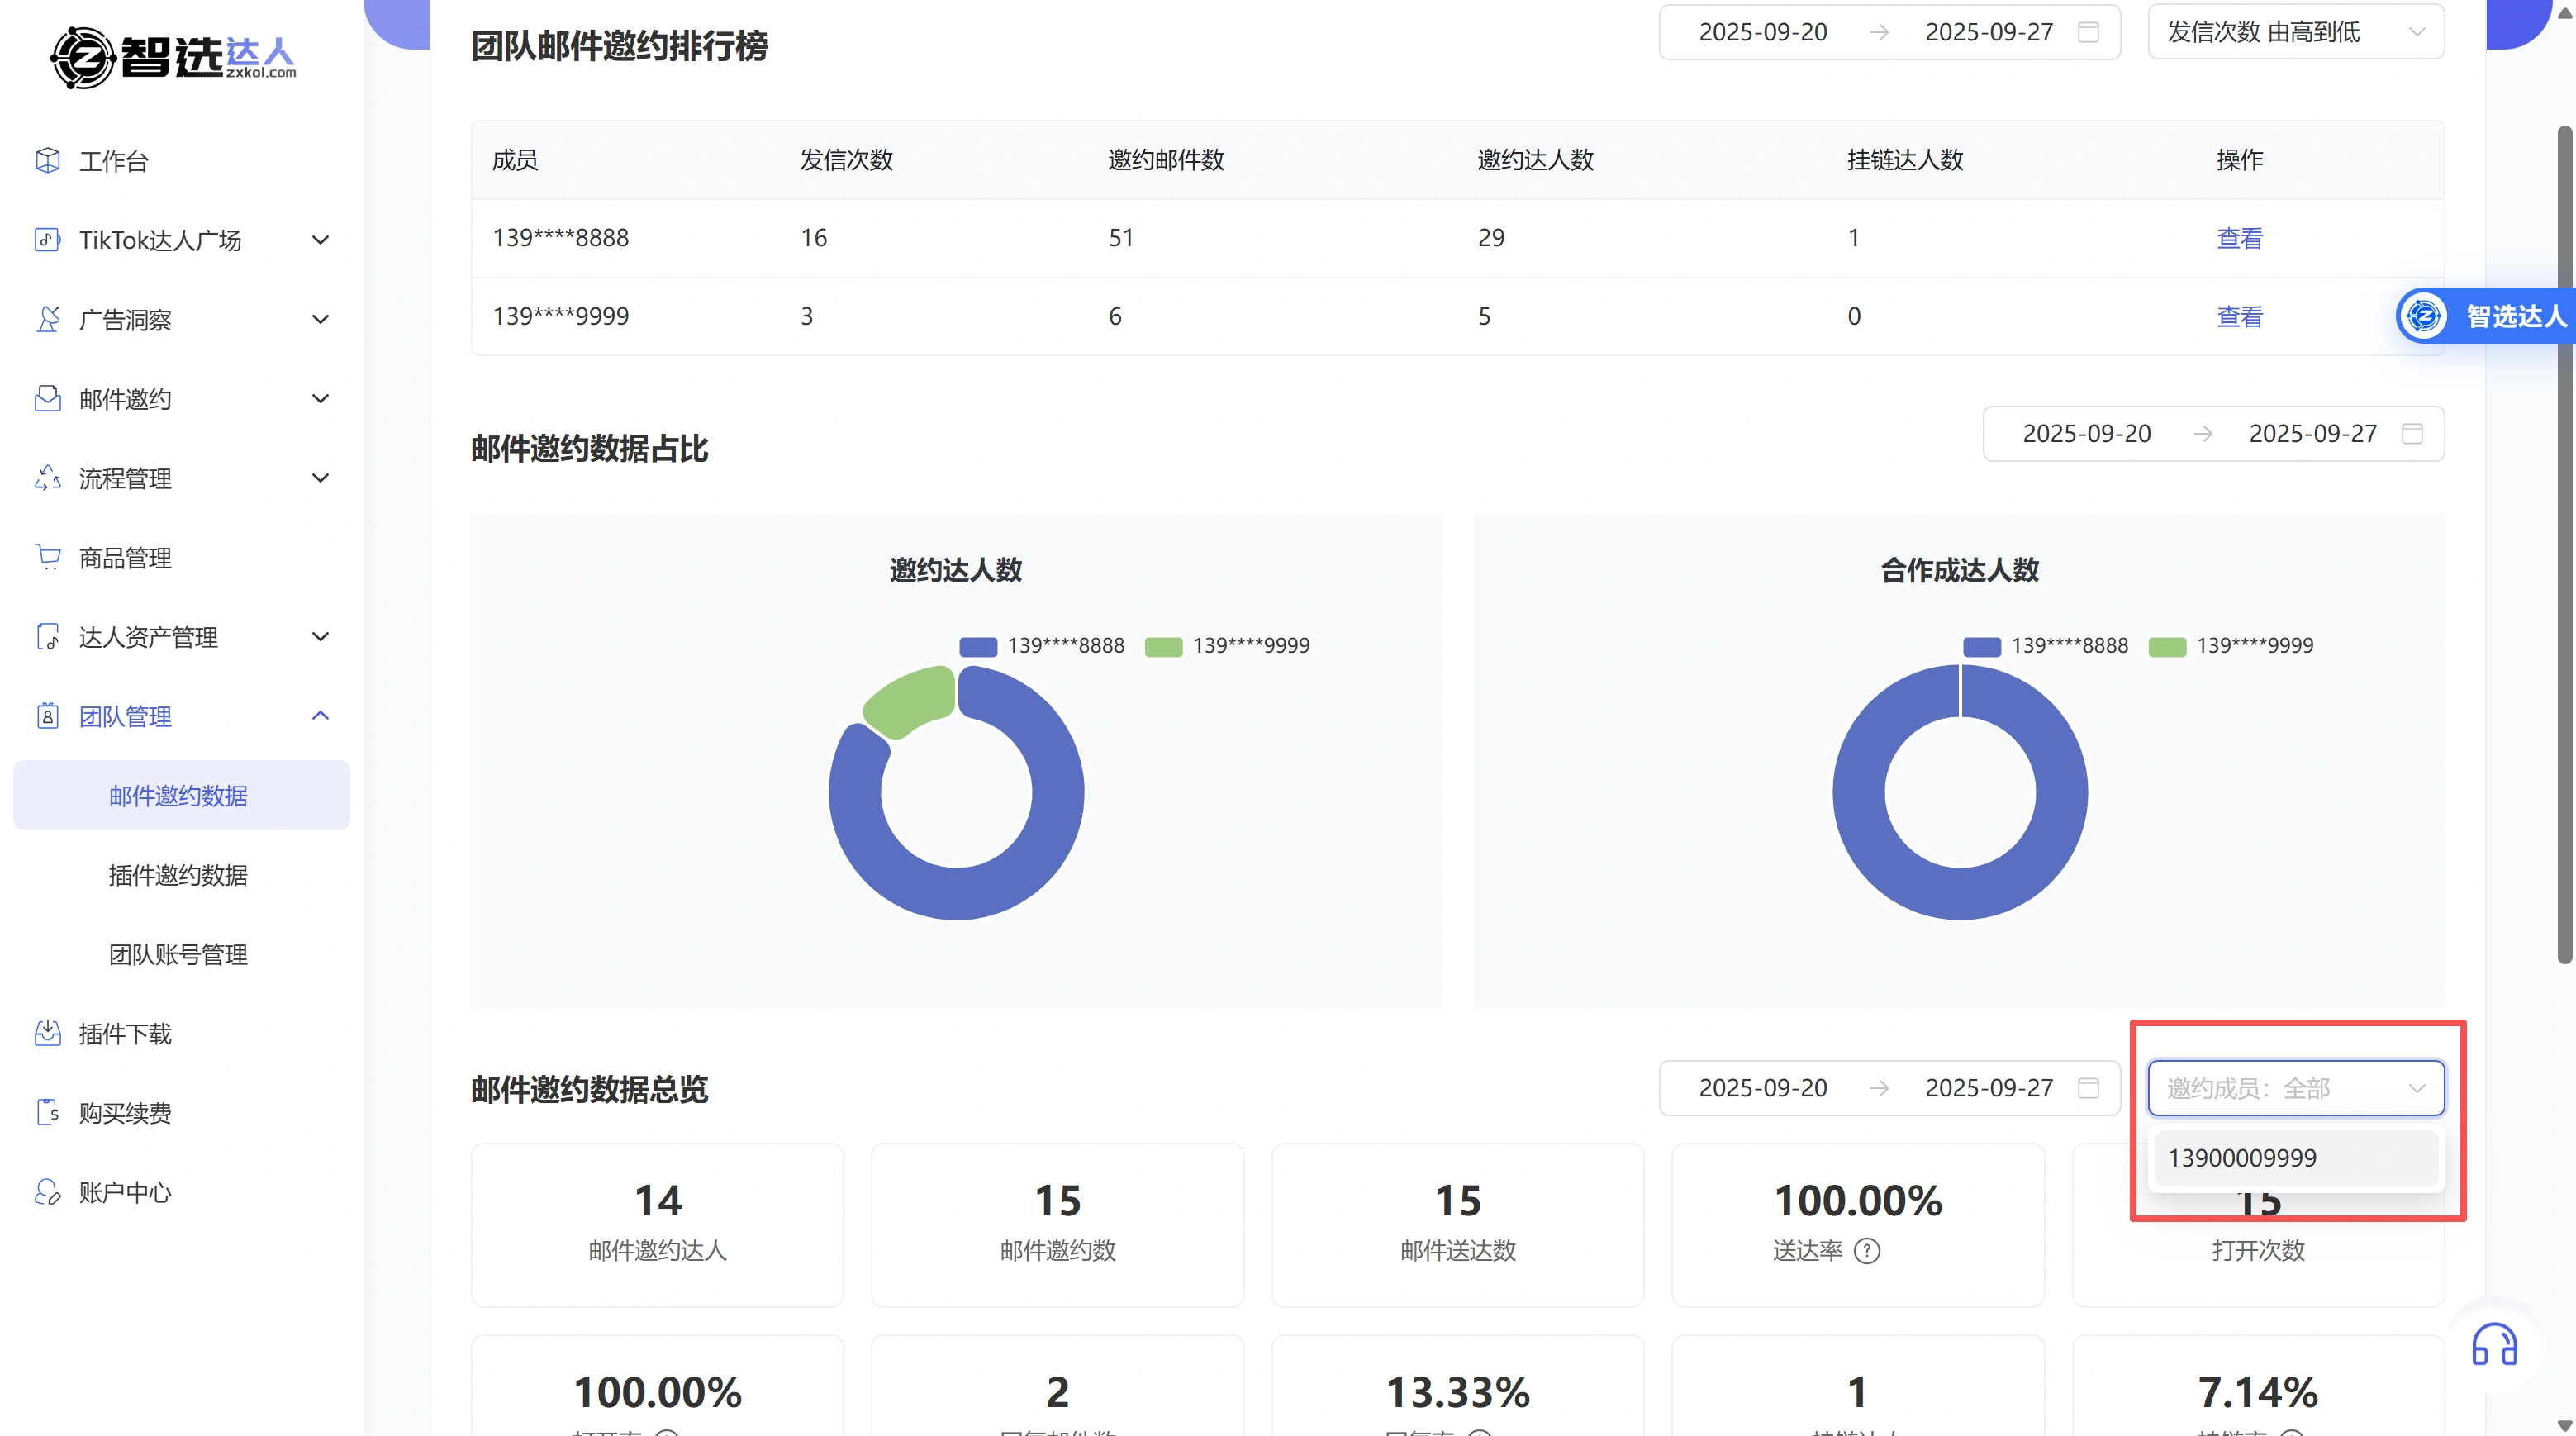Open the 发信次数 由高到低 sort dropdown

2295,32
